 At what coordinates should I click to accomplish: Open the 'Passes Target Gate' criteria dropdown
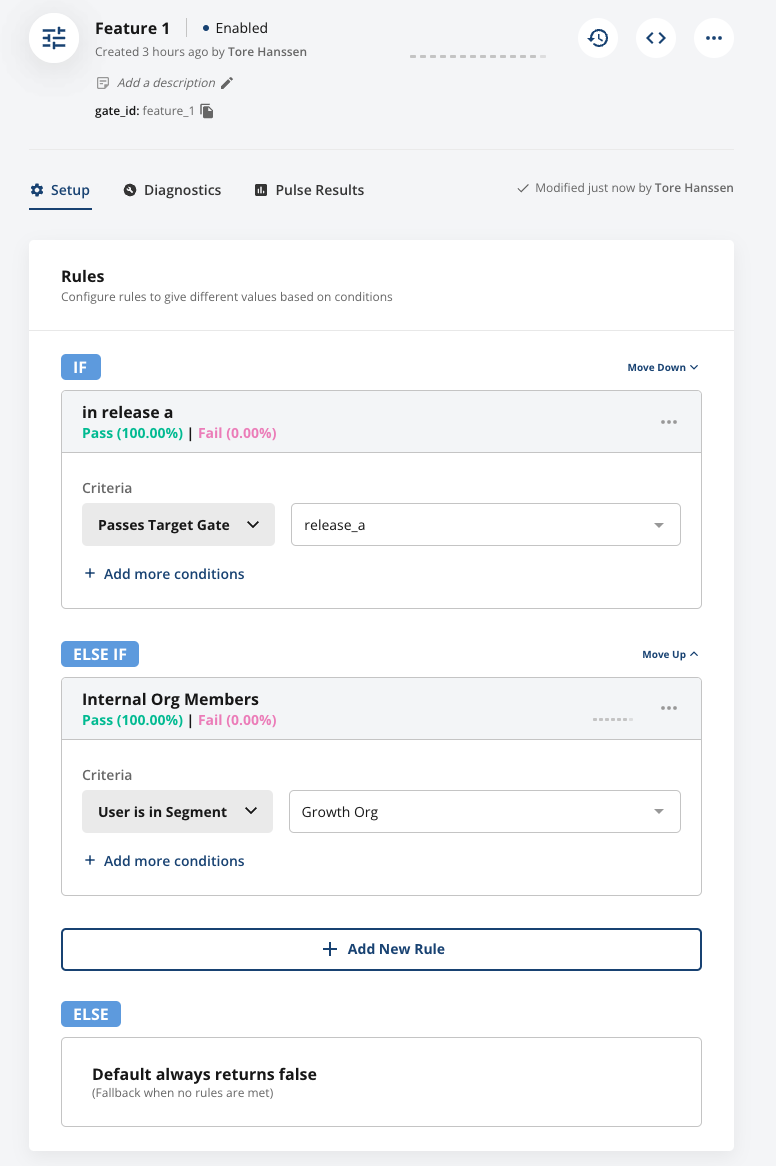point(178,524)
